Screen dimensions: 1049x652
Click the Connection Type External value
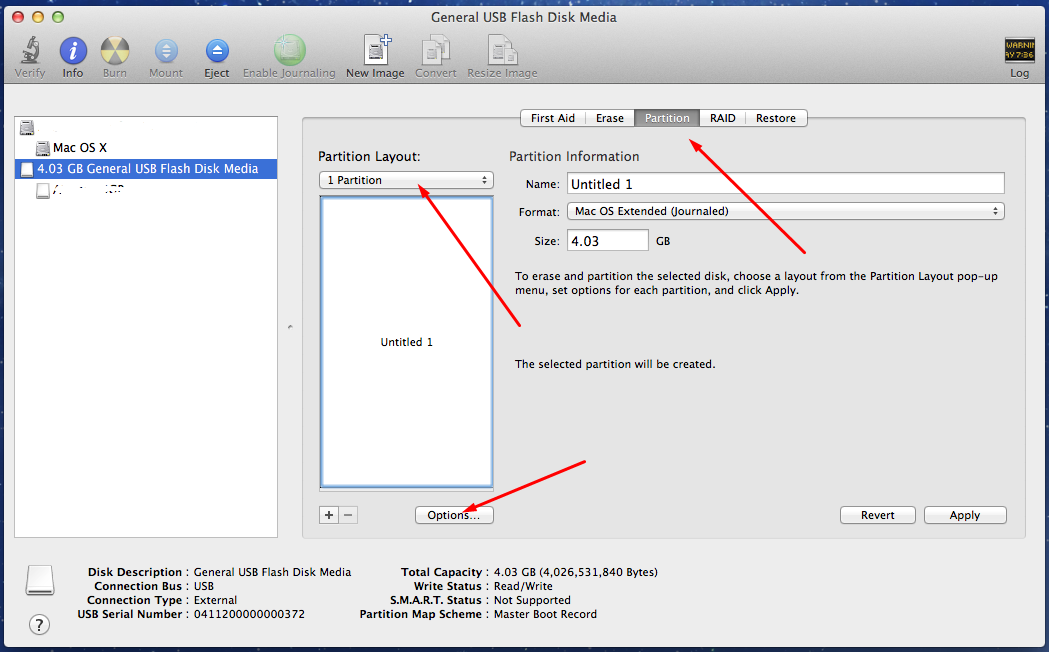pyautogui.click(x=215, y=600)
